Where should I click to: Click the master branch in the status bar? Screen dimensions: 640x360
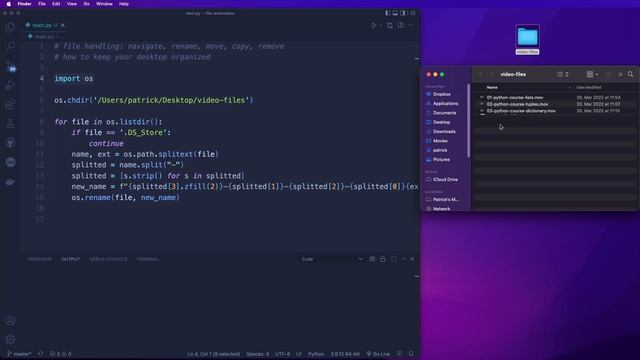(x=19, y=354)
